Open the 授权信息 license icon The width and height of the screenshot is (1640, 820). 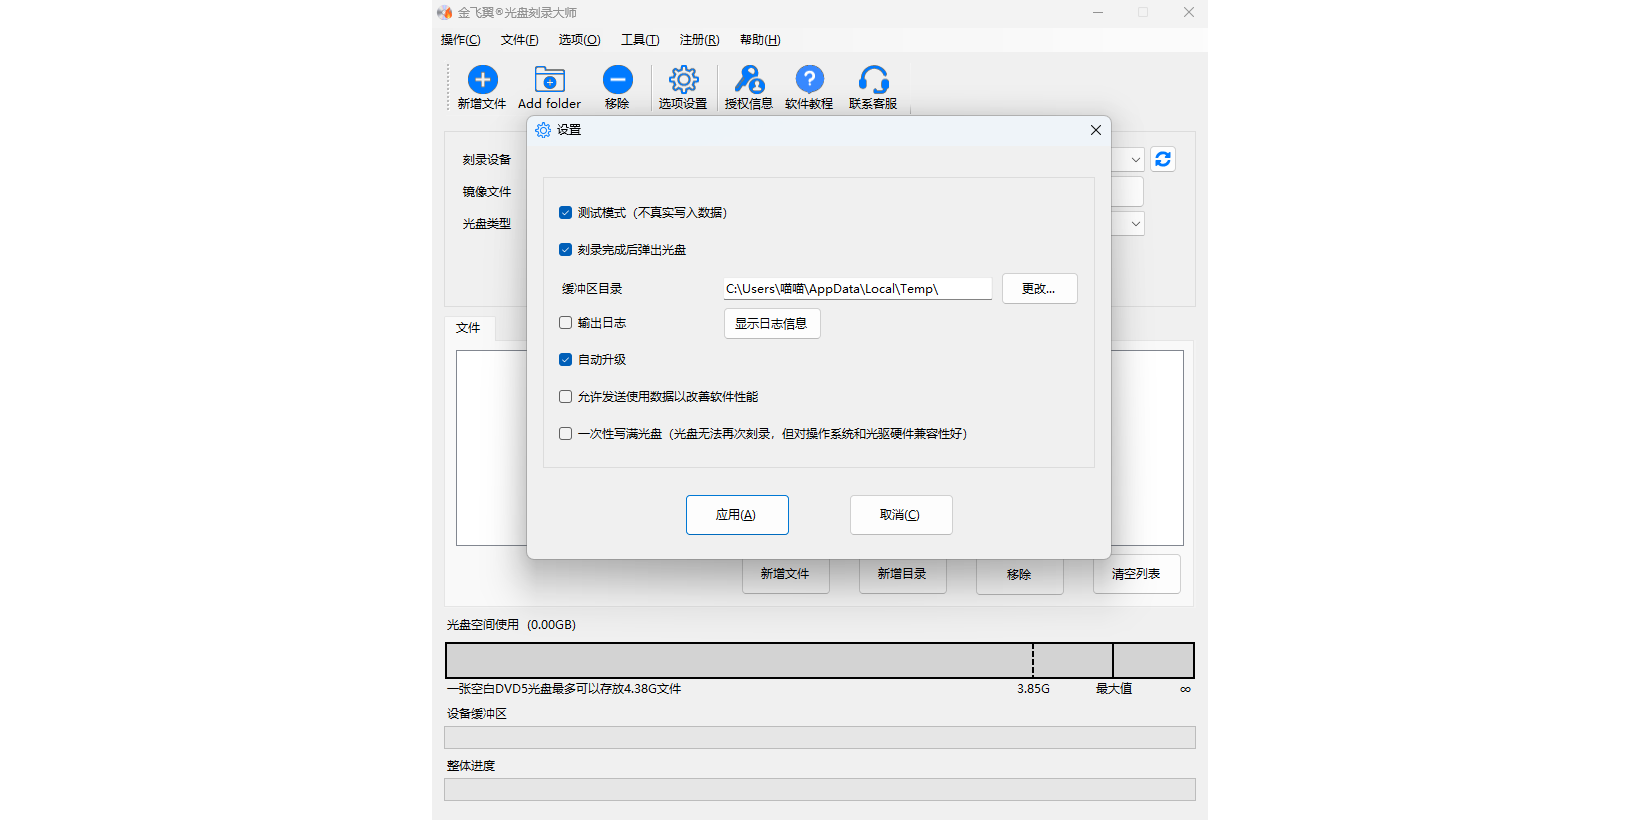[749, 80]
